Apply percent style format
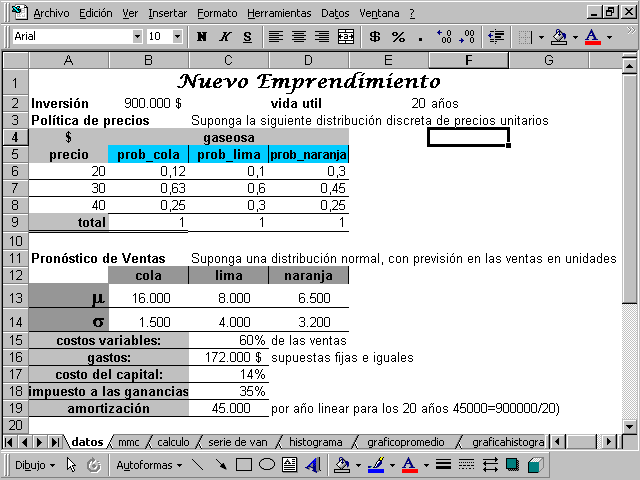Viewport: 640px width, 480px height. click(x=398, y=37)
